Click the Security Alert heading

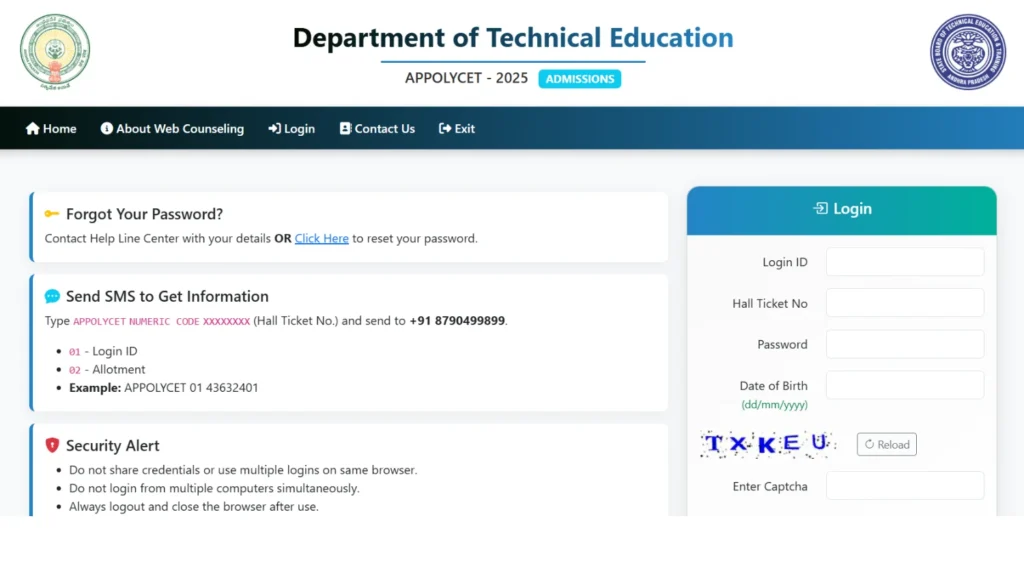(112, 445)
